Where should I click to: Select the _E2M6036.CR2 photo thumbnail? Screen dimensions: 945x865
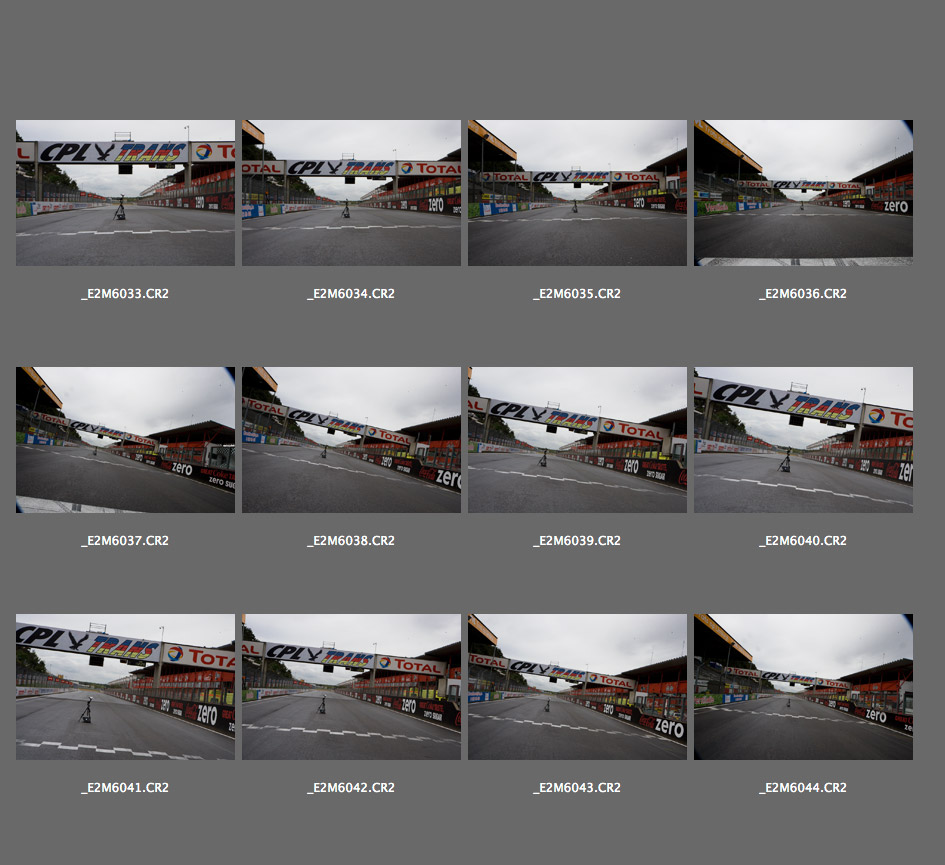pyautogui.click(x=803, y=193)
